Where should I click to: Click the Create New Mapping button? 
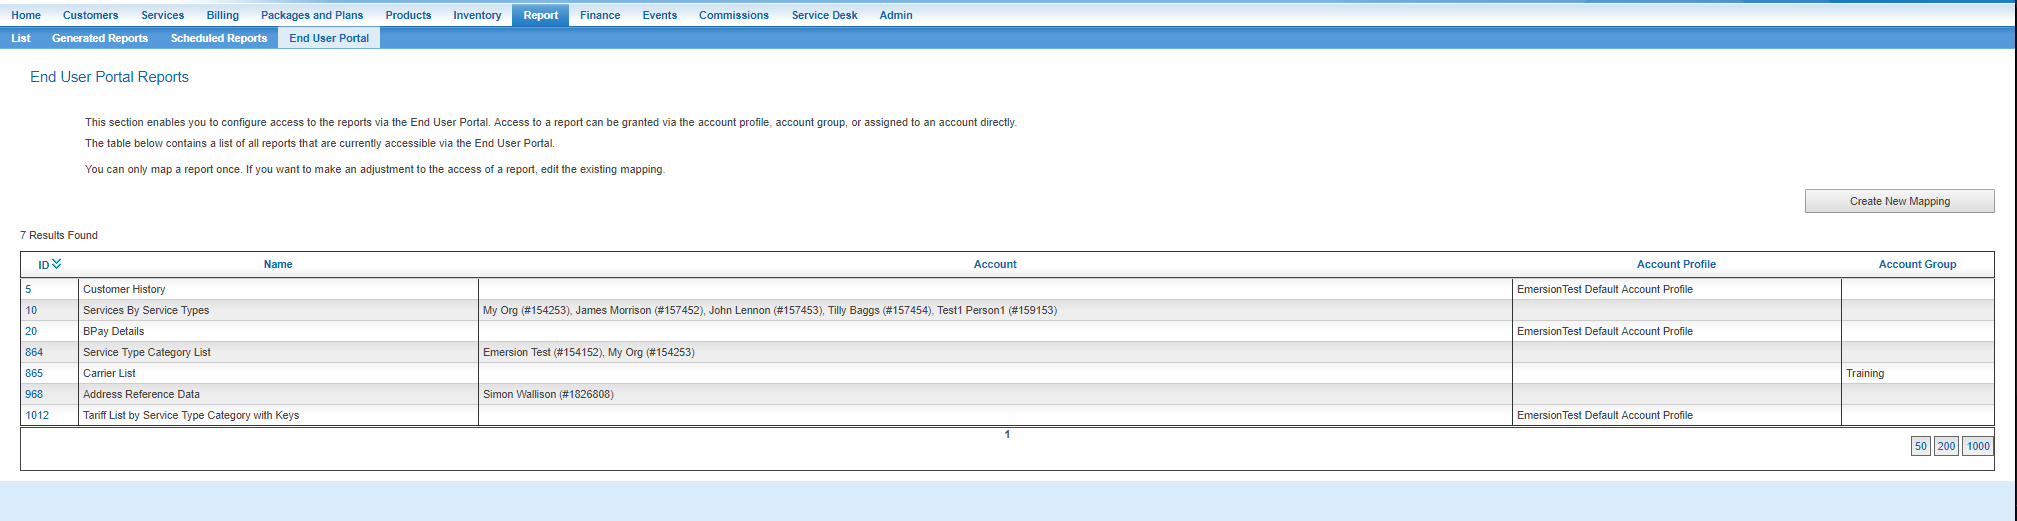pyautogui.click(x=1899, y=201)
